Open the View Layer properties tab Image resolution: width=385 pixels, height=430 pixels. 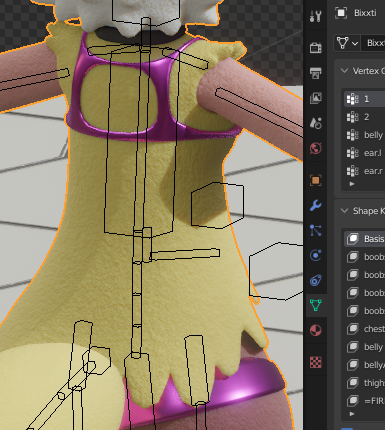[x=315, y=98]
